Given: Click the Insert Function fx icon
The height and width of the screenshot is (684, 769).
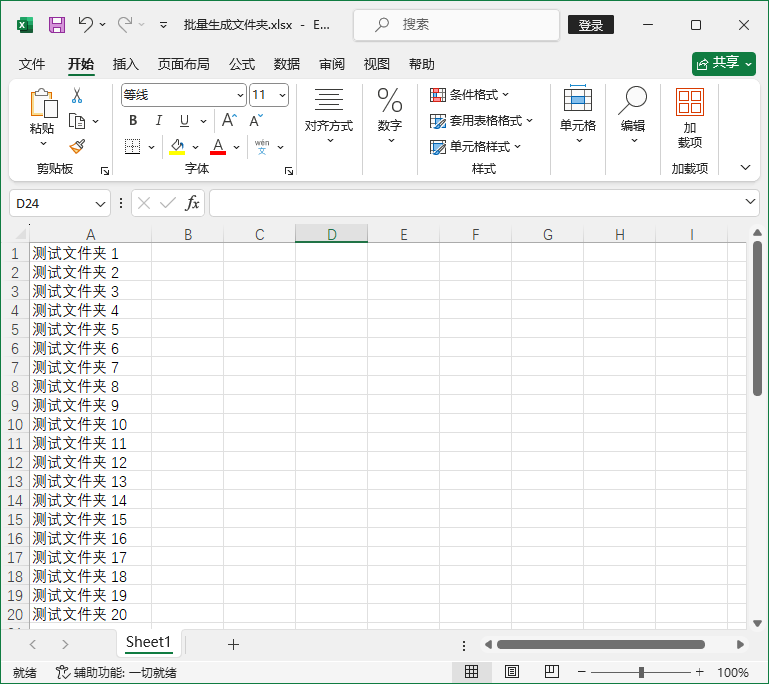Looking at the screenshot, I should click(192, 203).
